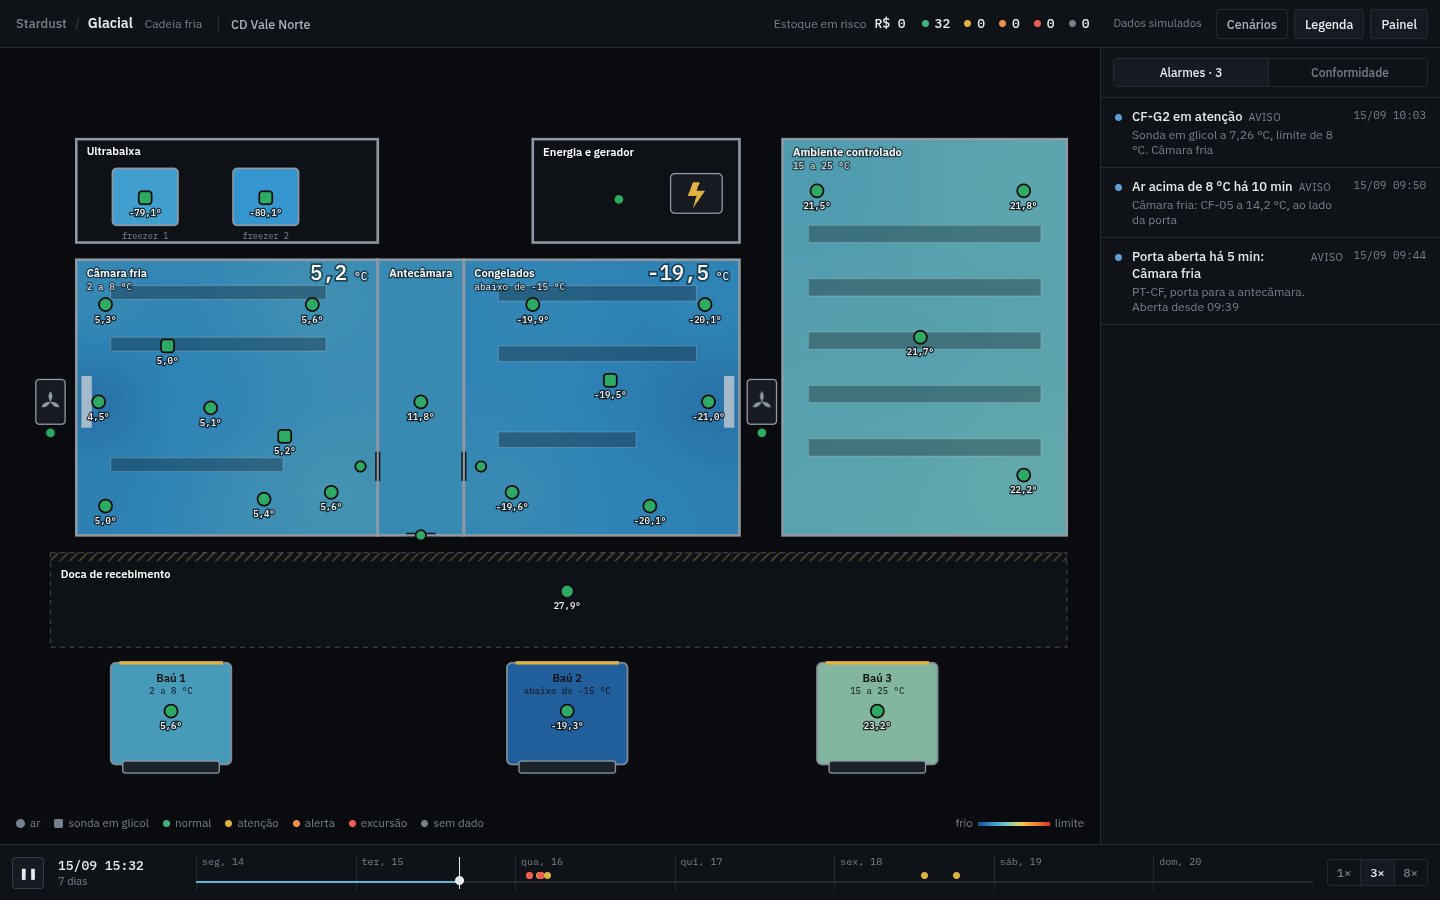Screen dimensions: 1440x900
Task: Switch to the Alarmes · 3 tab
Action: [x=1190, y=72]
